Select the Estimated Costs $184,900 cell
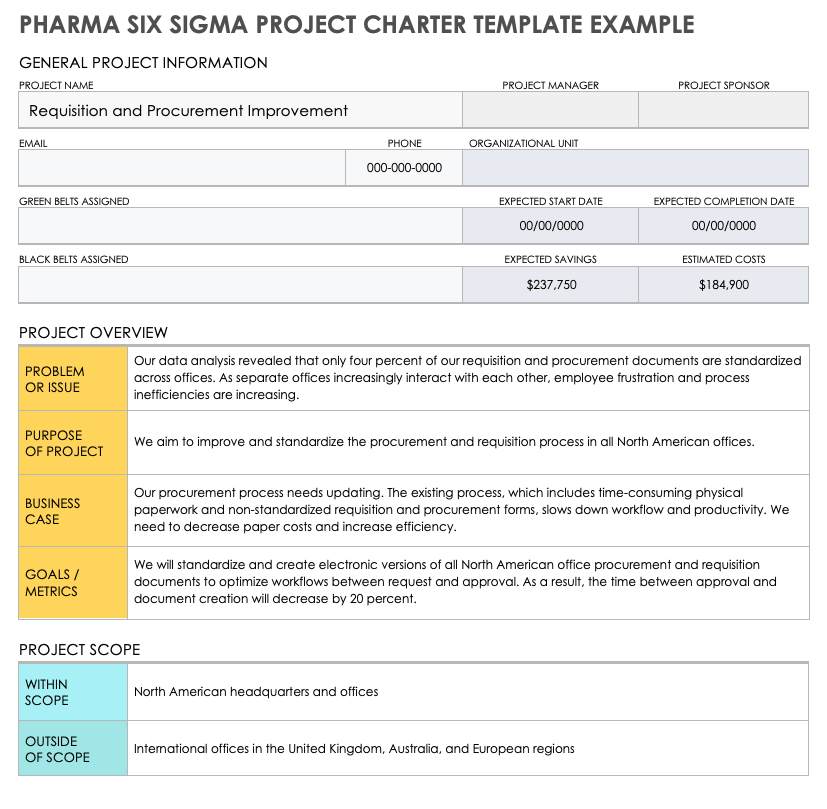The image size is (827, 809). tap(723, 285)
